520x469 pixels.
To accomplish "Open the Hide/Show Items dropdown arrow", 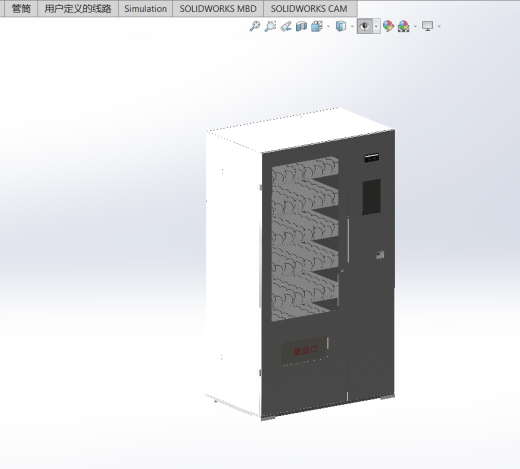I will pyautogui.click(x=376, y=26).
